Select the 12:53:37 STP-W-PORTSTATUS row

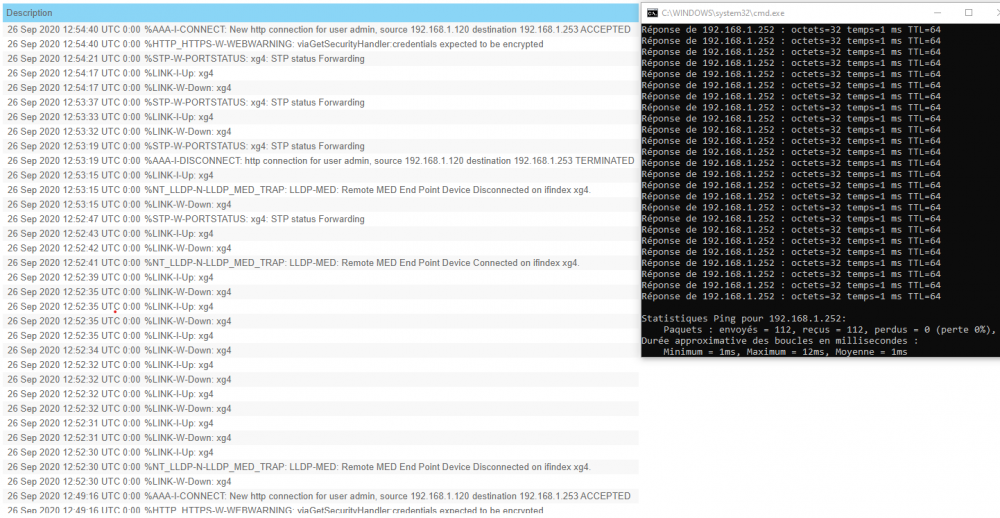[320, 103]
